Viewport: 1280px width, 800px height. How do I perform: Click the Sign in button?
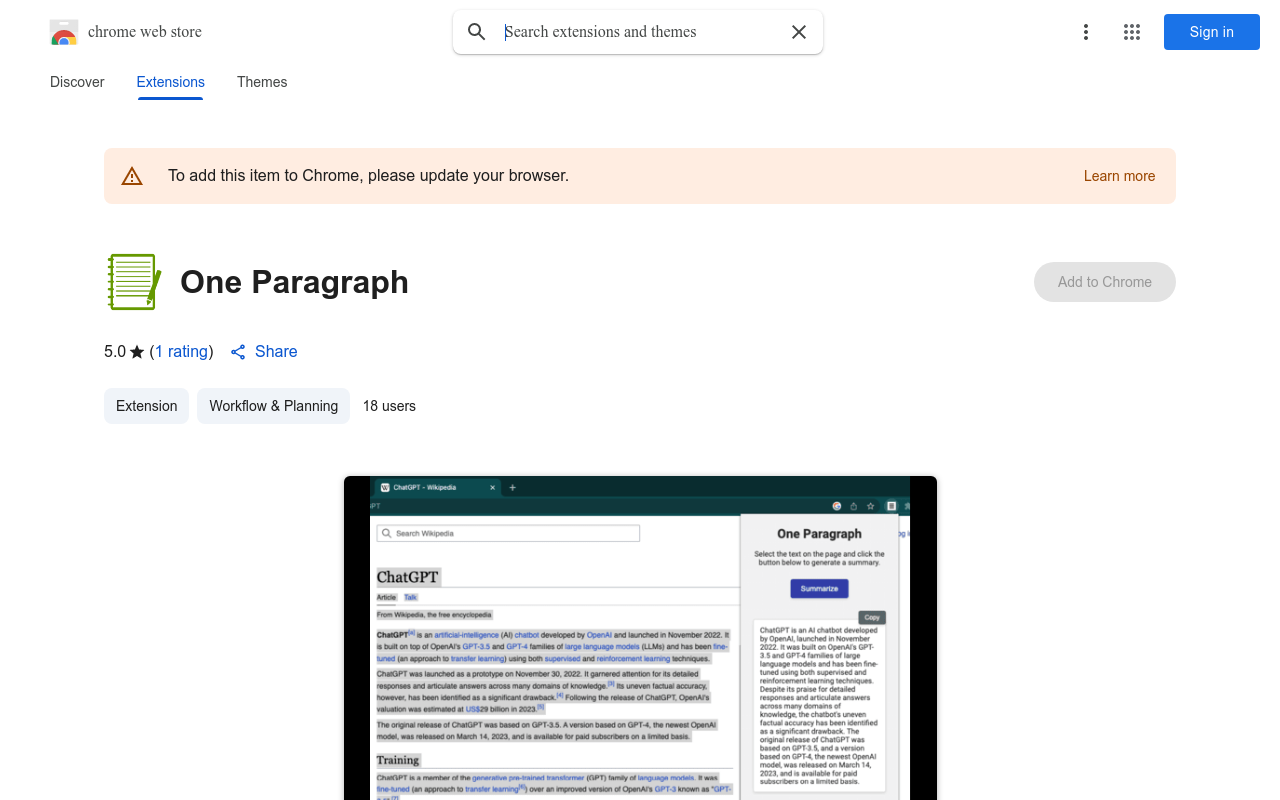click(x=1212, y=32)
